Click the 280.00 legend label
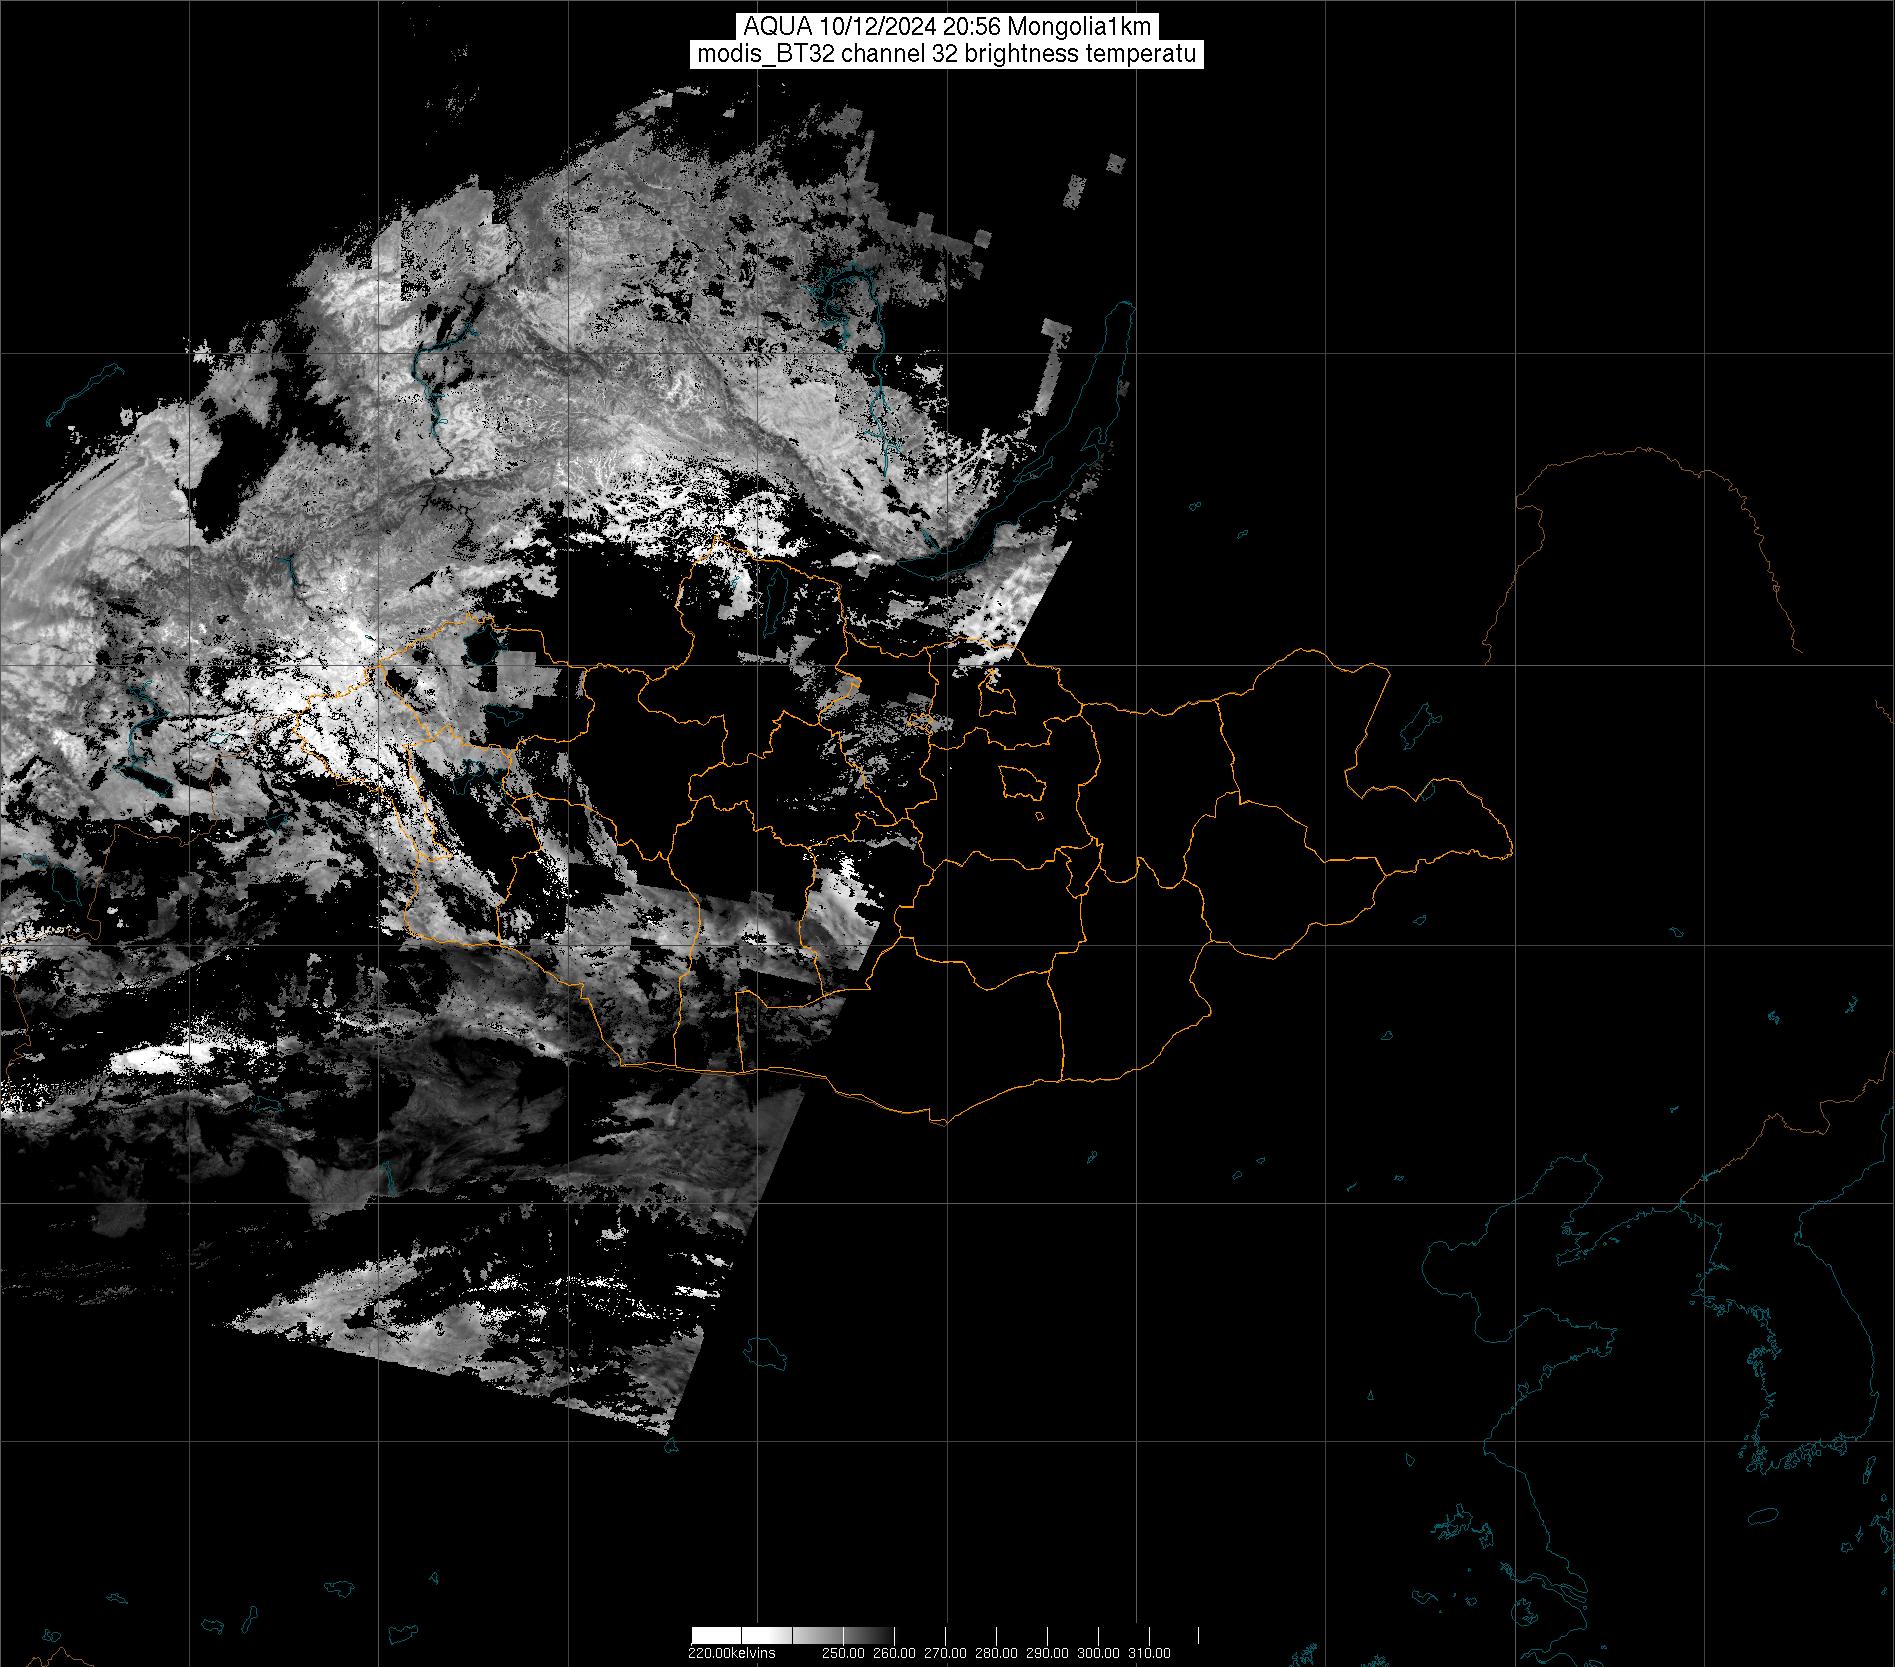Viewport: 1895px width, 1667px height. click(997, 1652)
